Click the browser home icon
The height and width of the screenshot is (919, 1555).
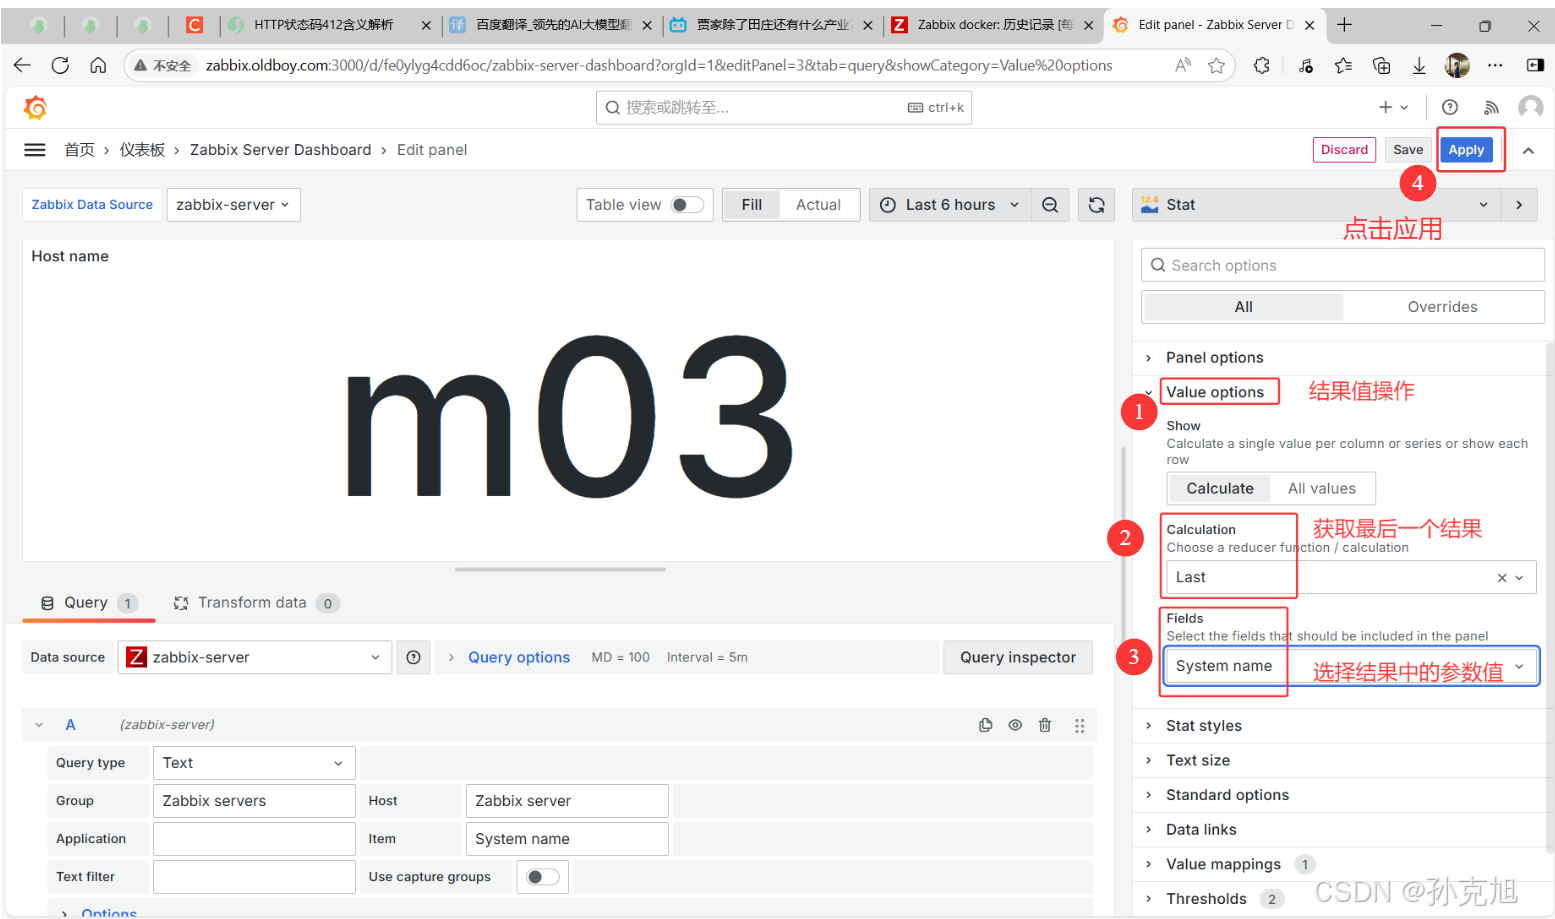[98, 65]
